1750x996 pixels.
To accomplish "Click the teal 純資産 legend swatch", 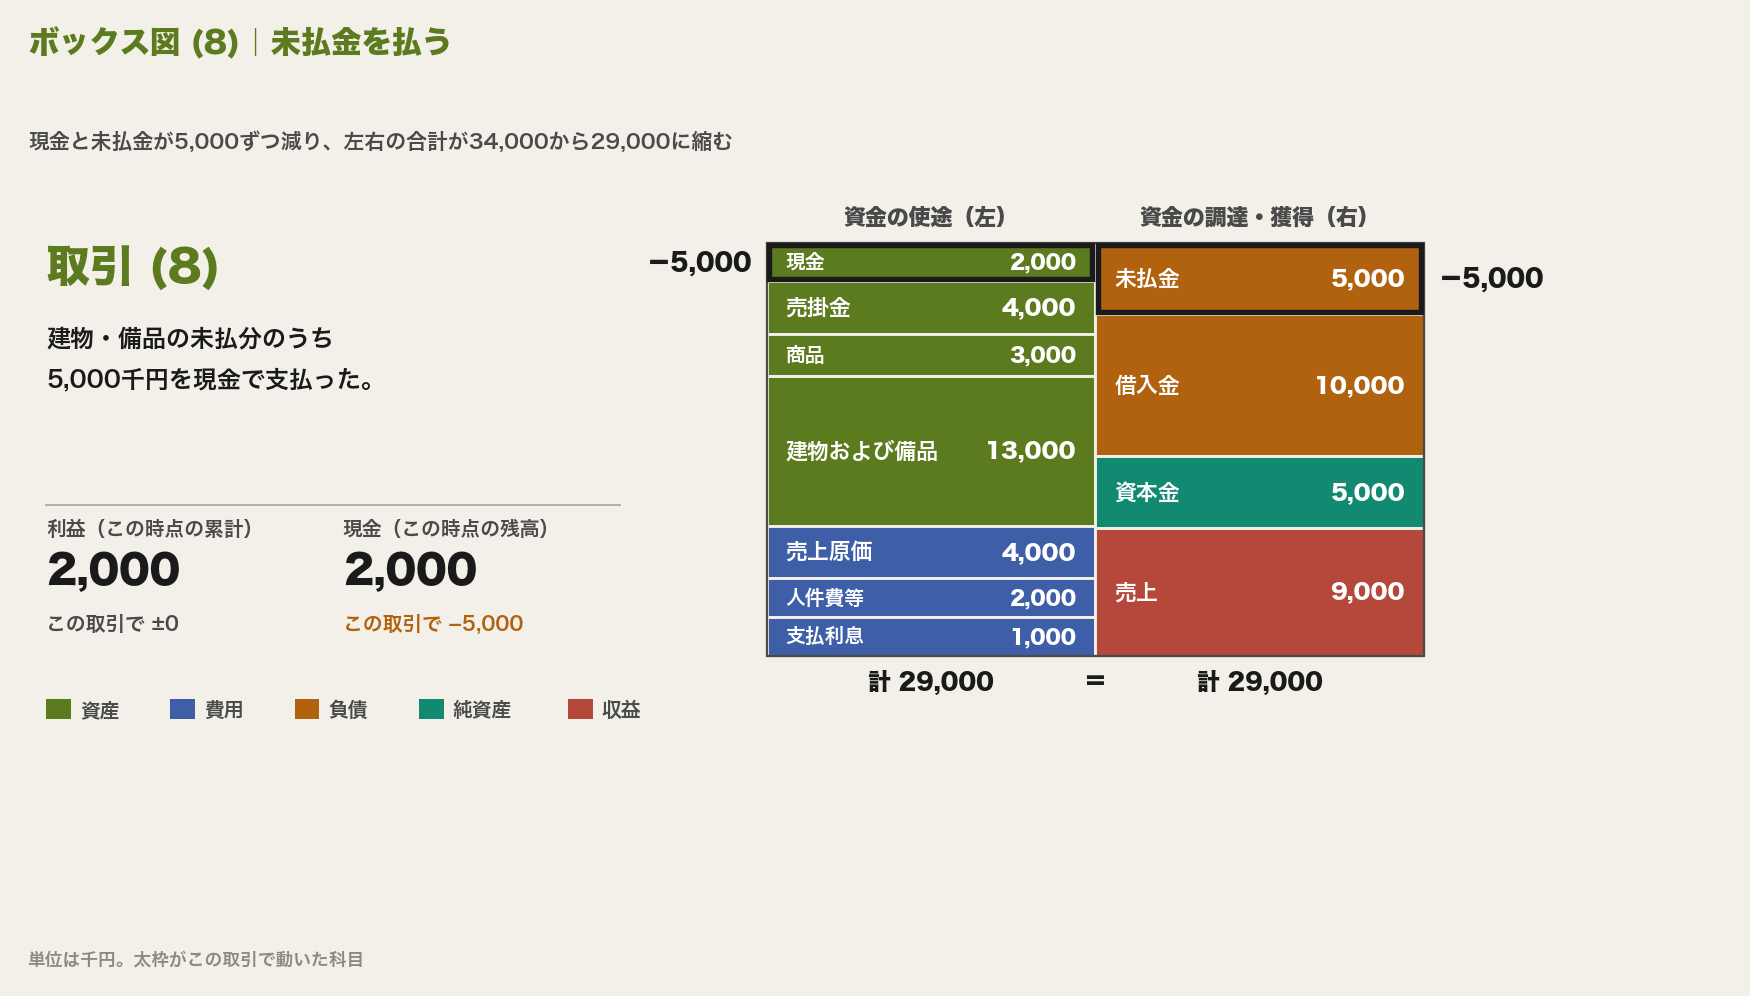I will 431,709.
